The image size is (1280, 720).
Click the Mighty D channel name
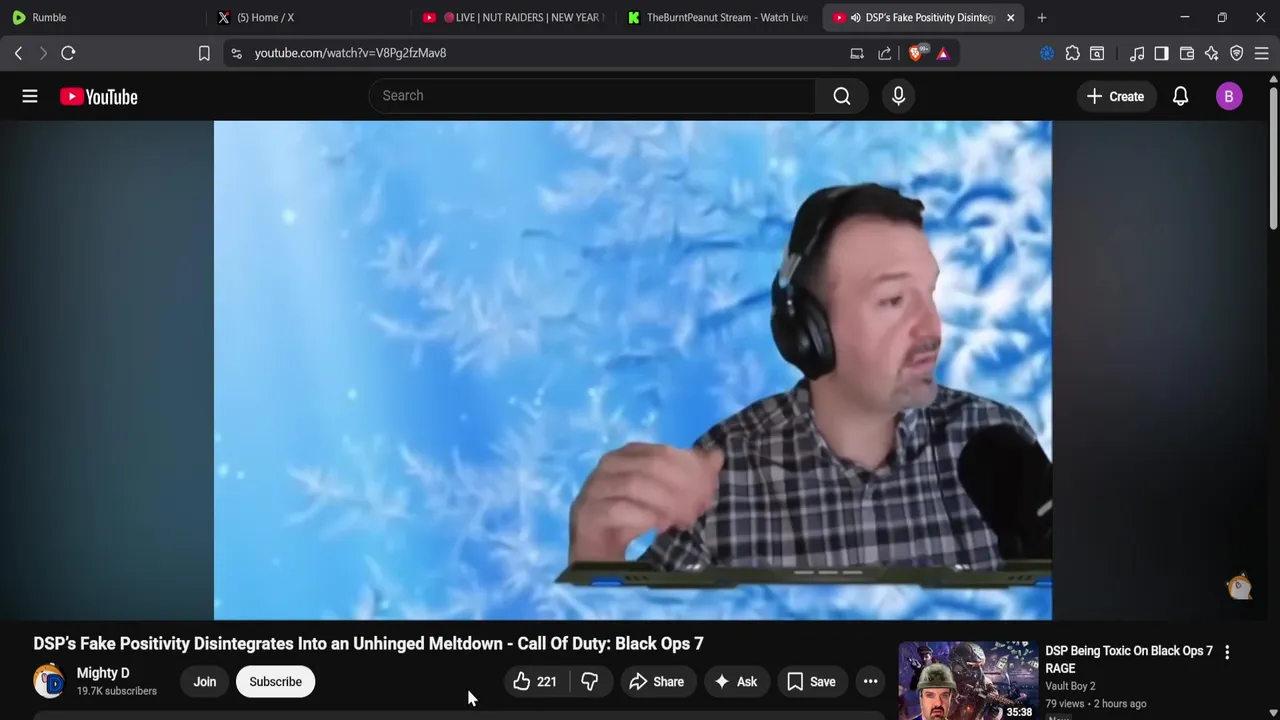tap(103, 673)
